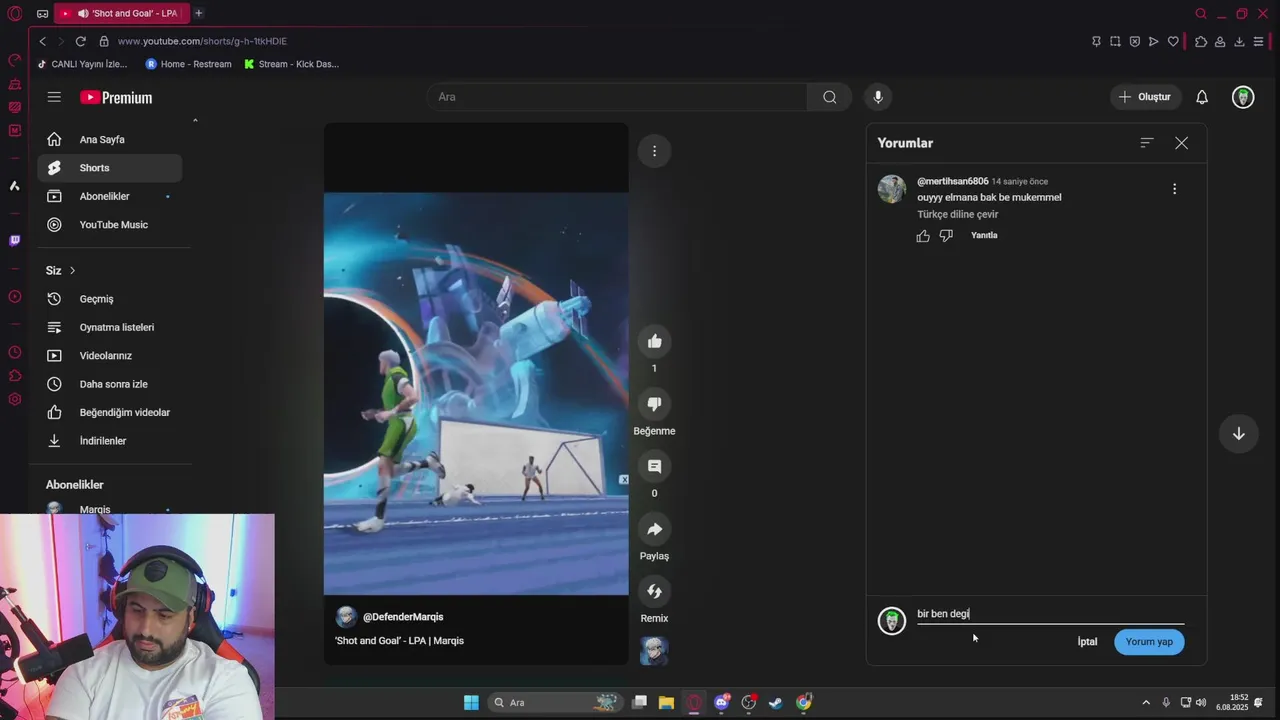Open a new browser tab
The image size is (1280, 720).
[x=199, y=13]
